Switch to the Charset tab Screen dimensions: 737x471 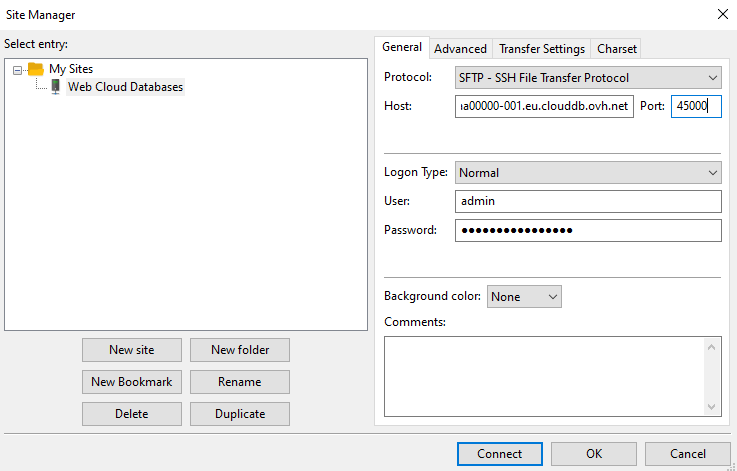tap(617, 49)
